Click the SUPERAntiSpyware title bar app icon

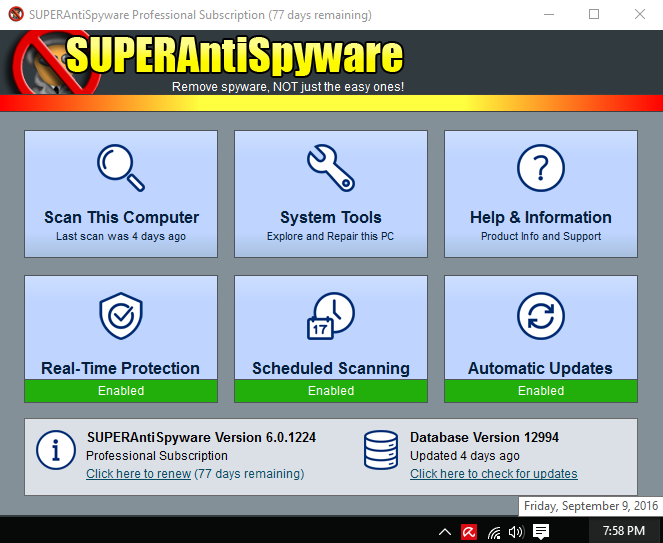16,14
